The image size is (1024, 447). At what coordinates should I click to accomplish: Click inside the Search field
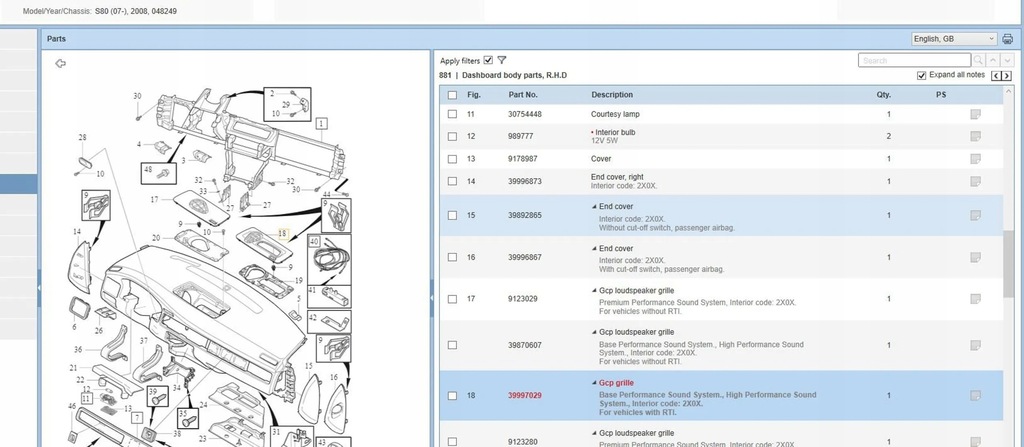(914, 60)
